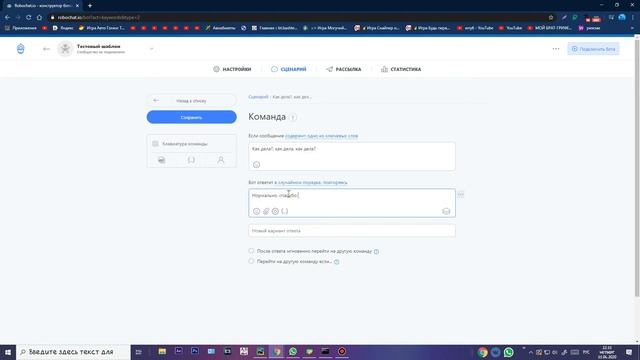Click the info icon next to Команда
Viewport: 640px width, 360px height.
293,118
